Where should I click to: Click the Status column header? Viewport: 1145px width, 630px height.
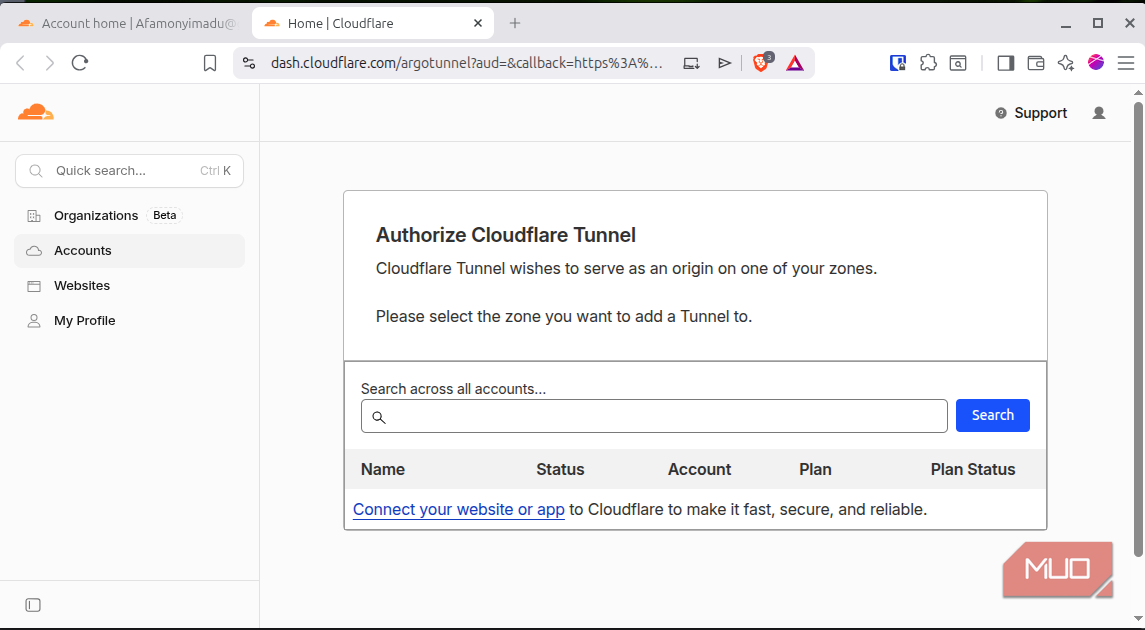click(x=560, y=469)
